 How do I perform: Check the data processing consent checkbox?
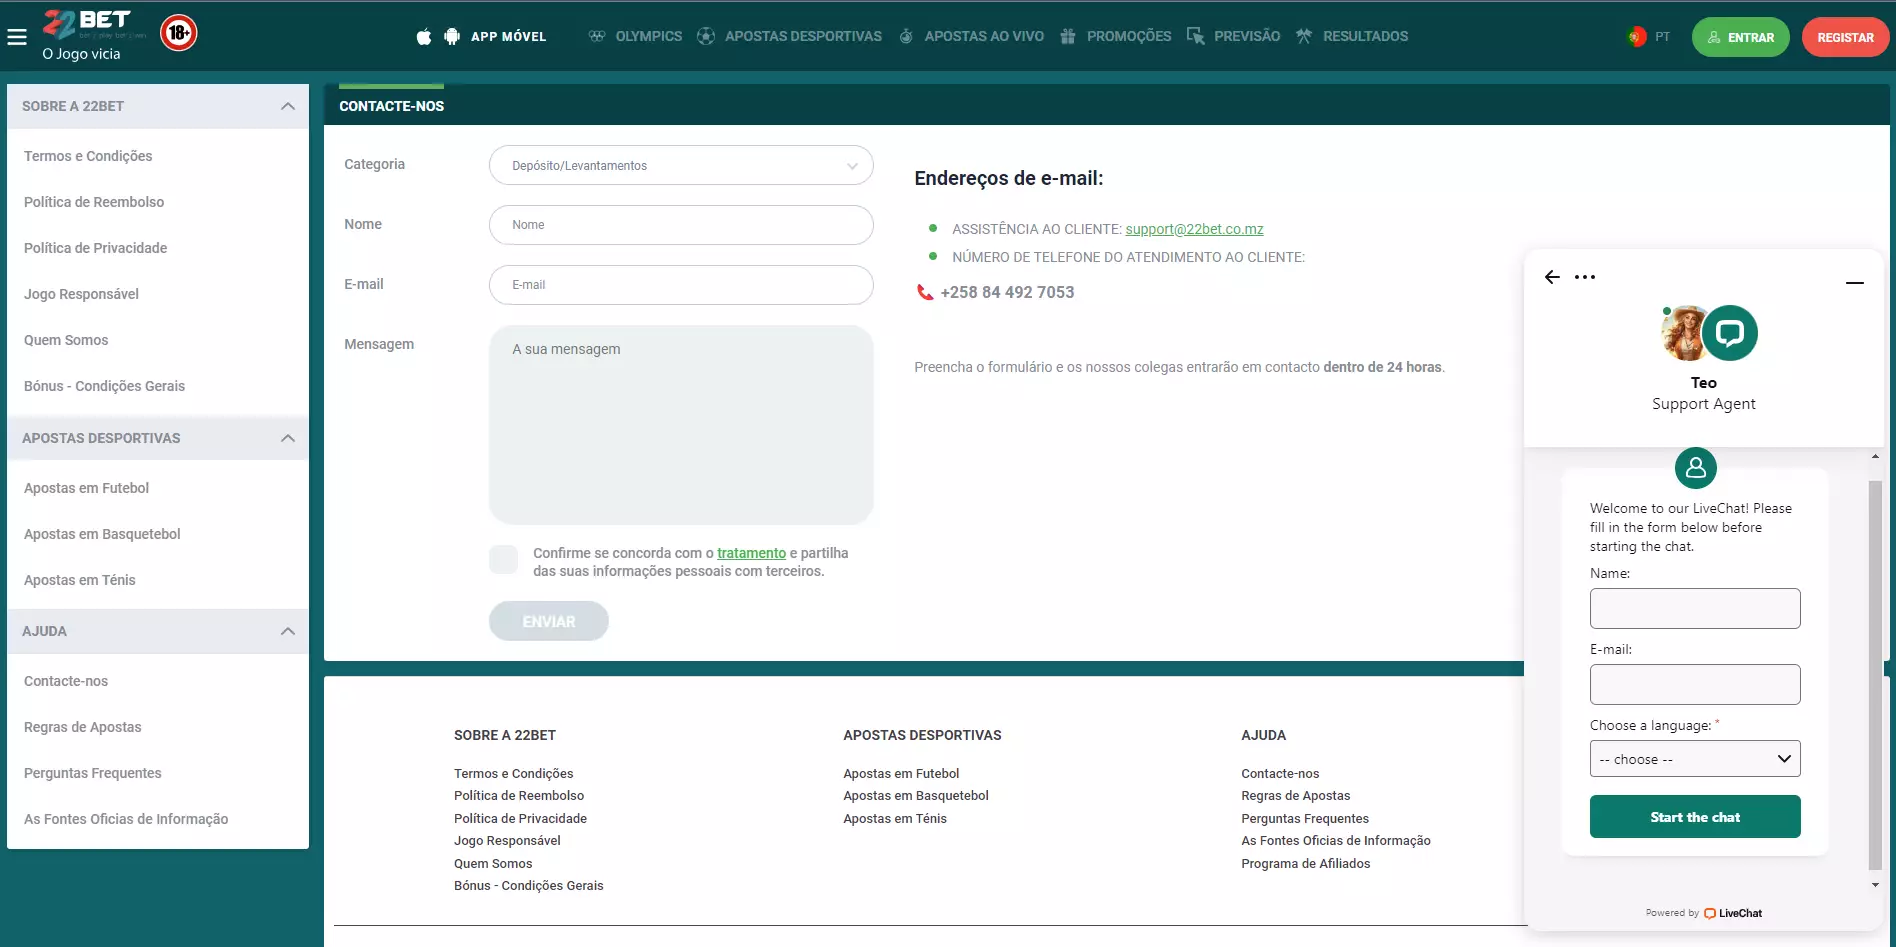point(503,559)
